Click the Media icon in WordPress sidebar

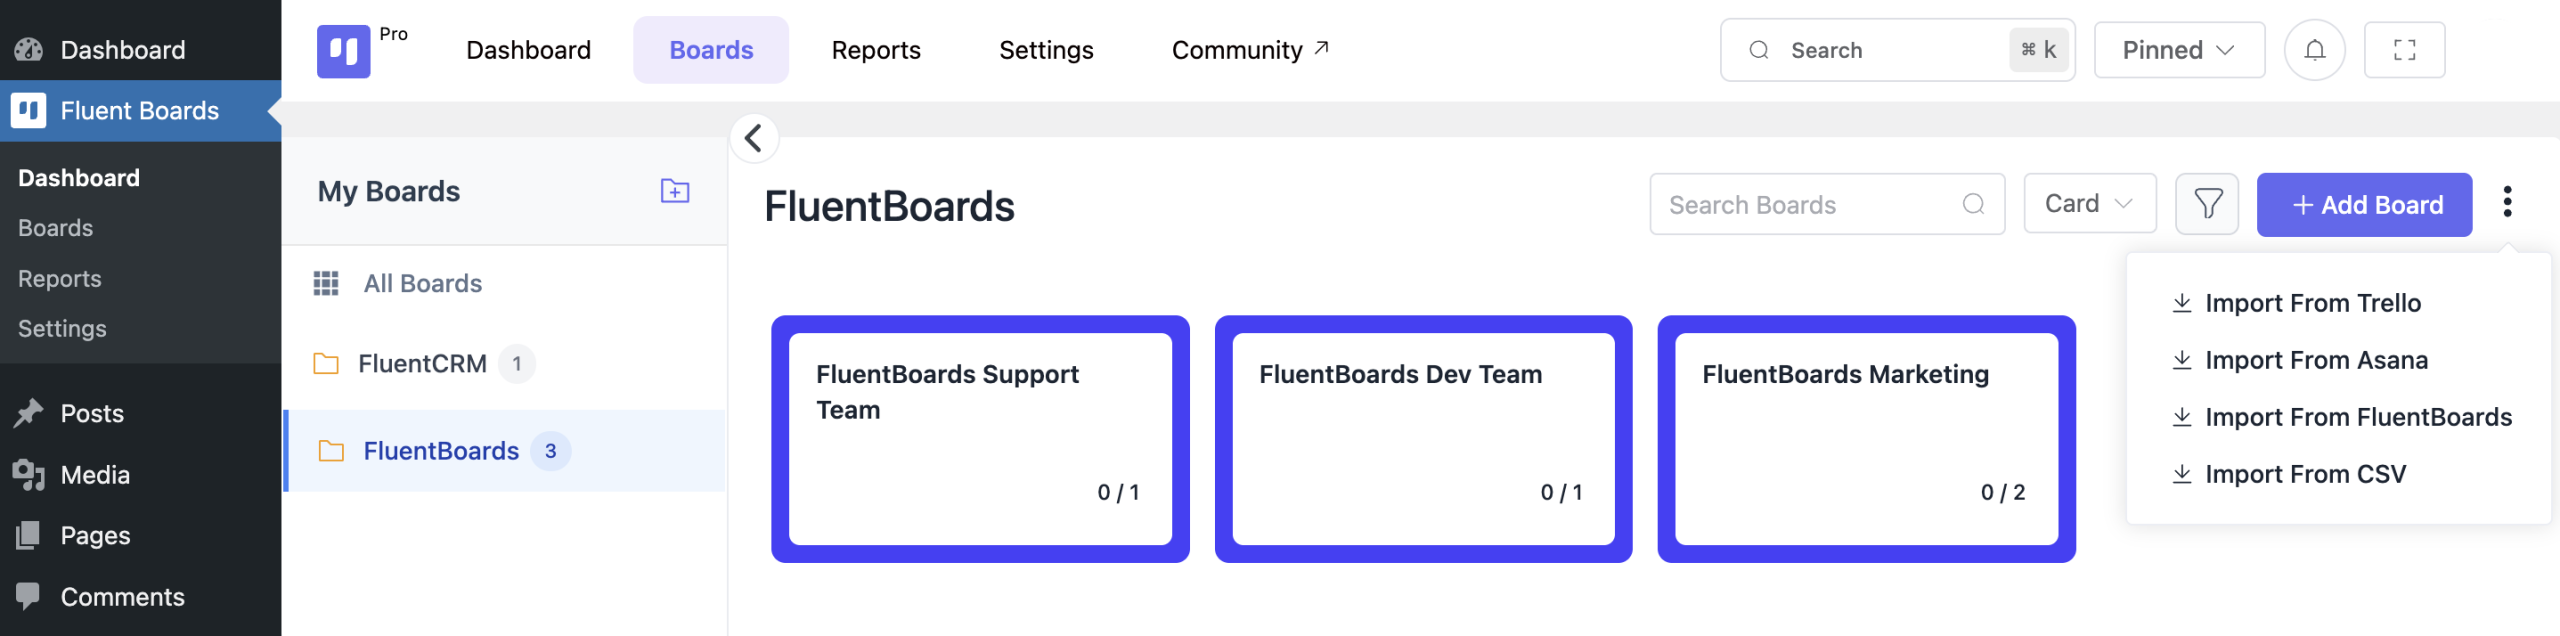(x=29, y=474)
